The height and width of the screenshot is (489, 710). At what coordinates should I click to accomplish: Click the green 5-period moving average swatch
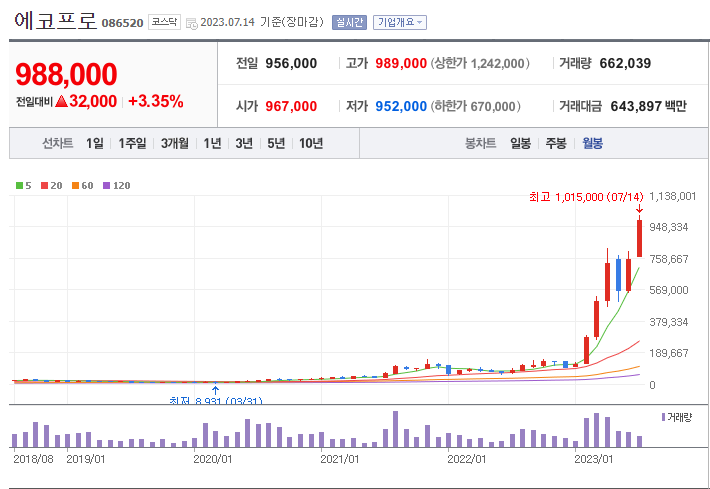19,186
